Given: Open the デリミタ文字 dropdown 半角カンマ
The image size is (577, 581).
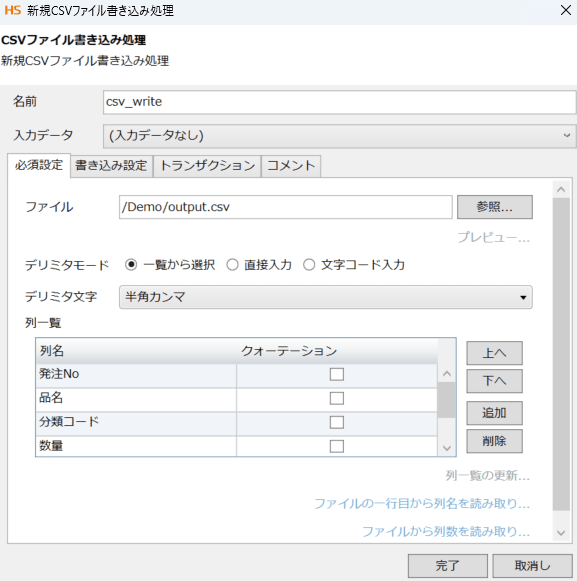Looking at the screenshot, I should click(326, 297).
